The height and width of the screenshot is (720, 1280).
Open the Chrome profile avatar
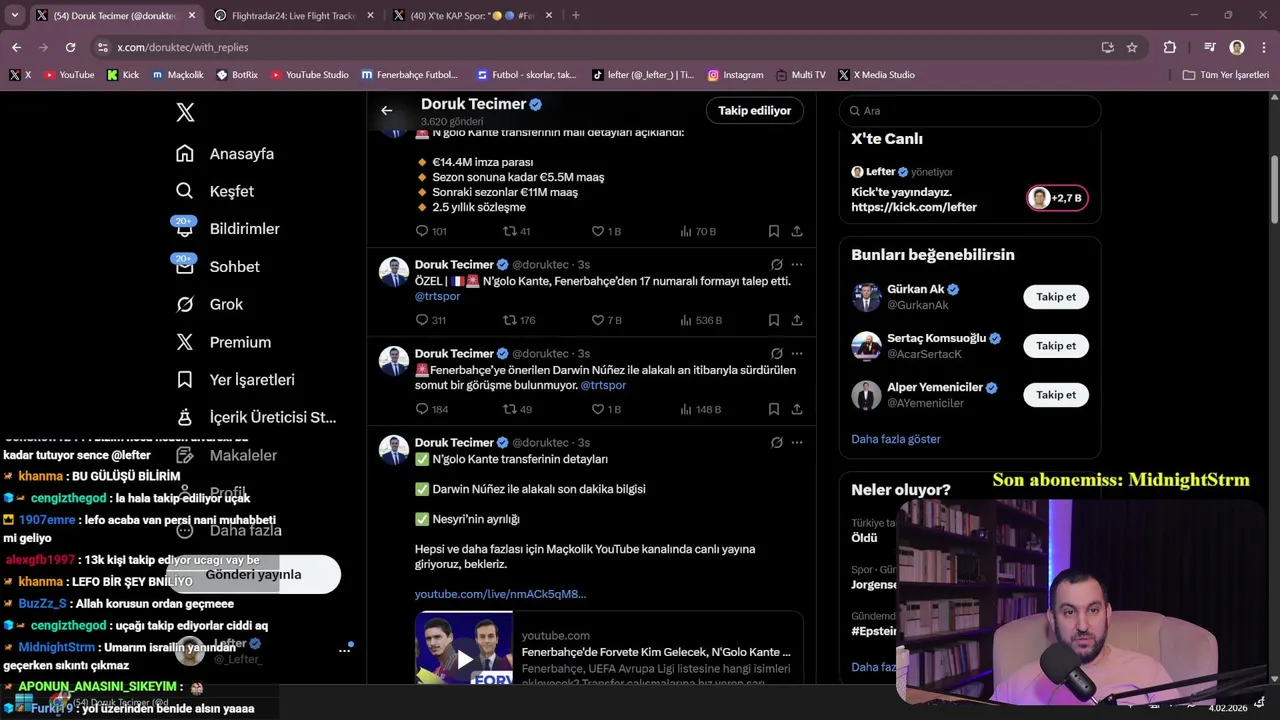pyautogui.click(x=1237, y=47)
